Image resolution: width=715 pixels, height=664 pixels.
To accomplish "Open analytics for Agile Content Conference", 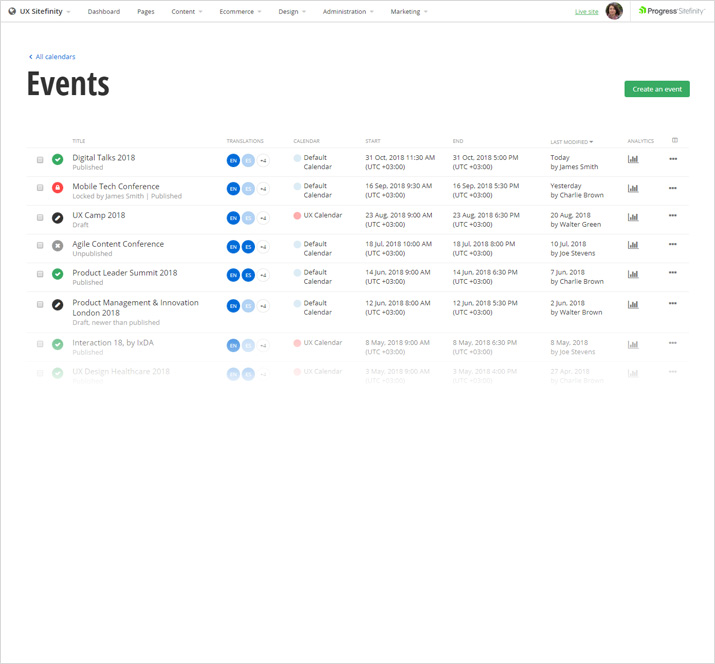I will point(633,245).
